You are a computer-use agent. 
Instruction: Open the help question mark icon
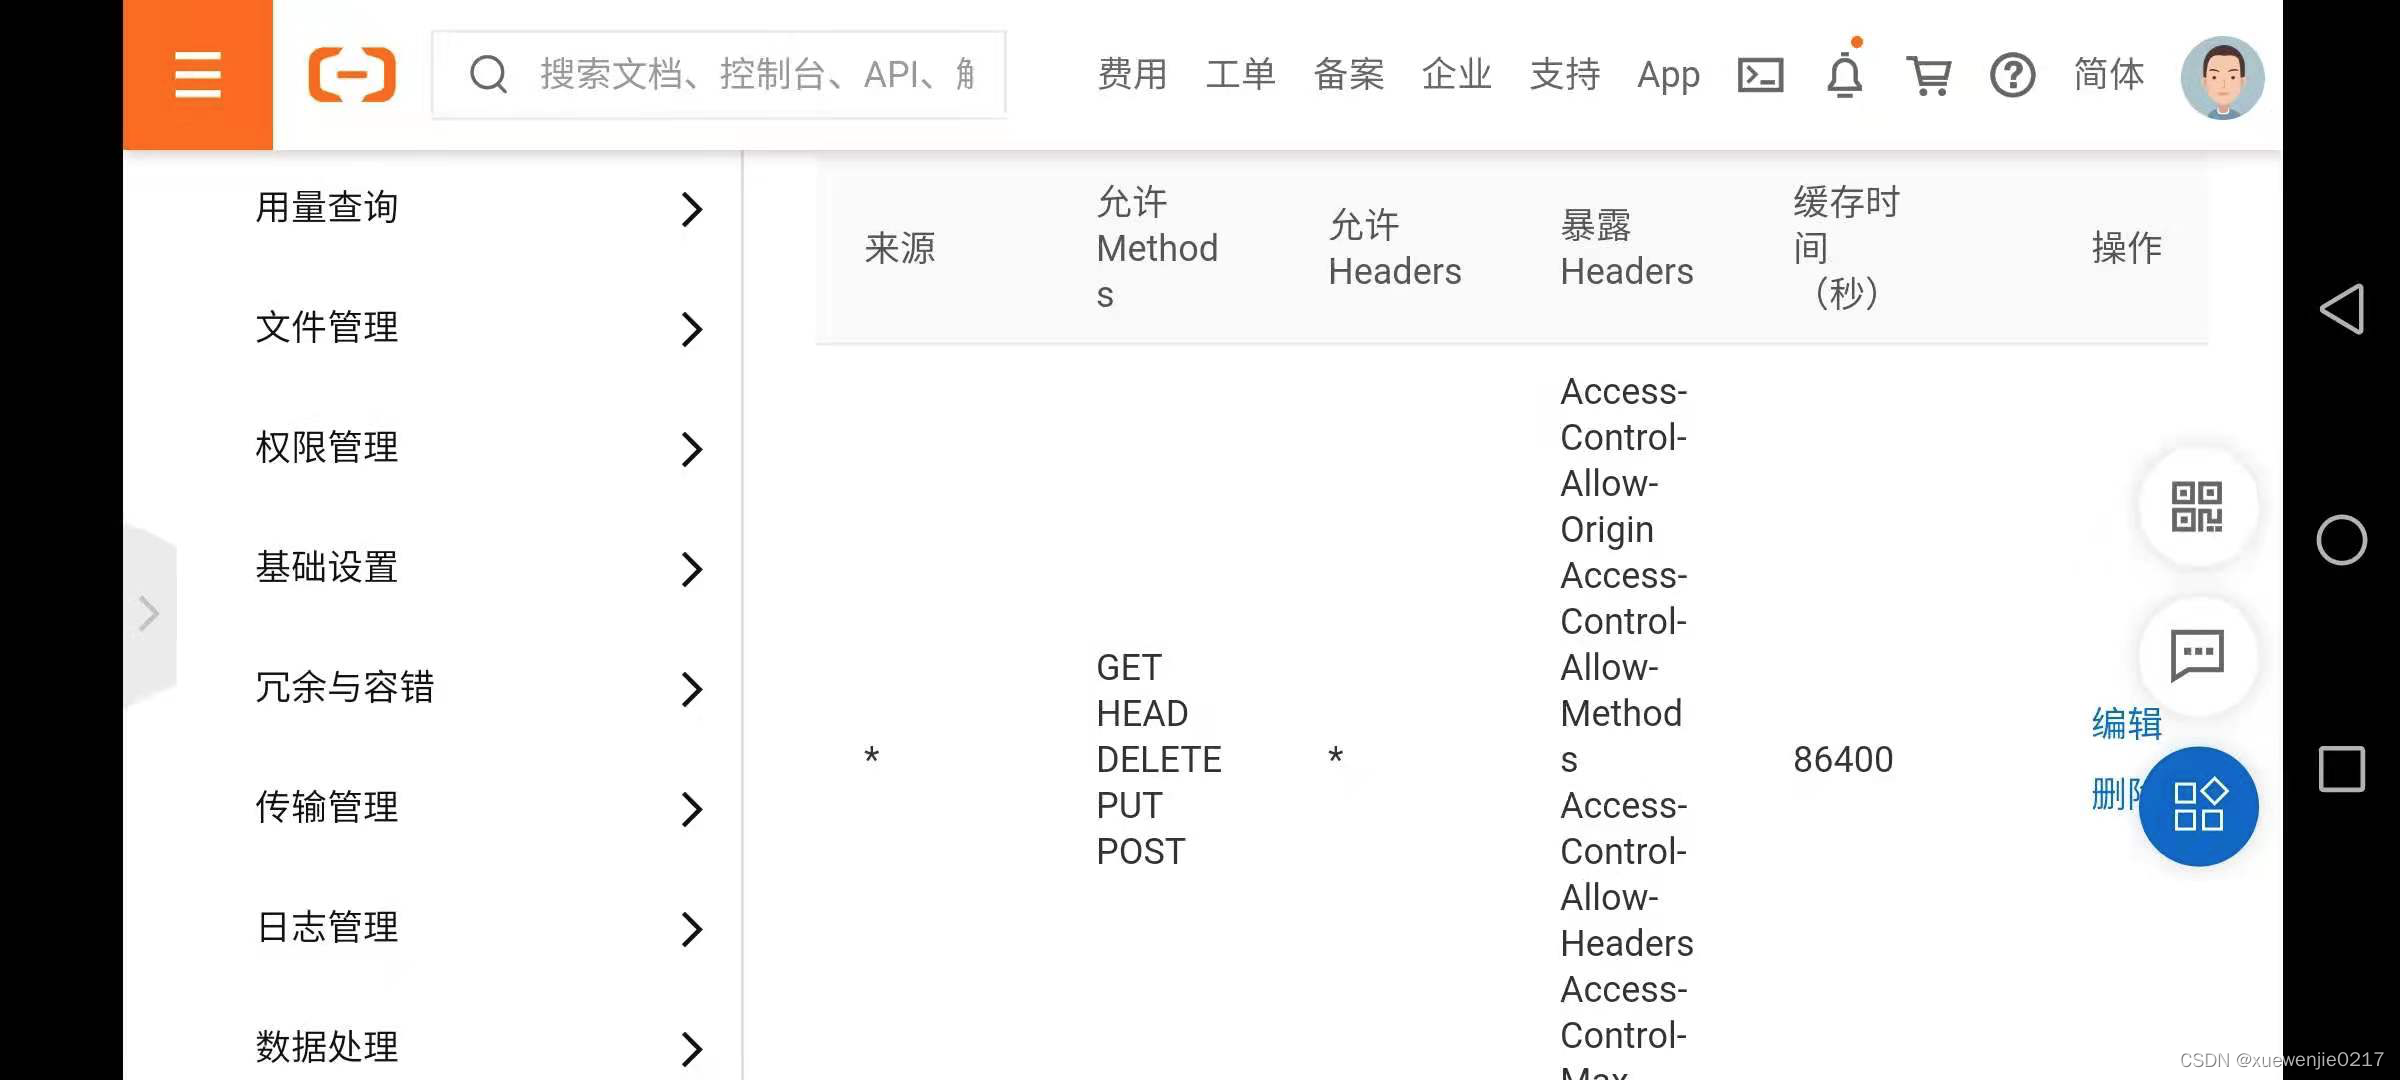tap(2012, 75)
